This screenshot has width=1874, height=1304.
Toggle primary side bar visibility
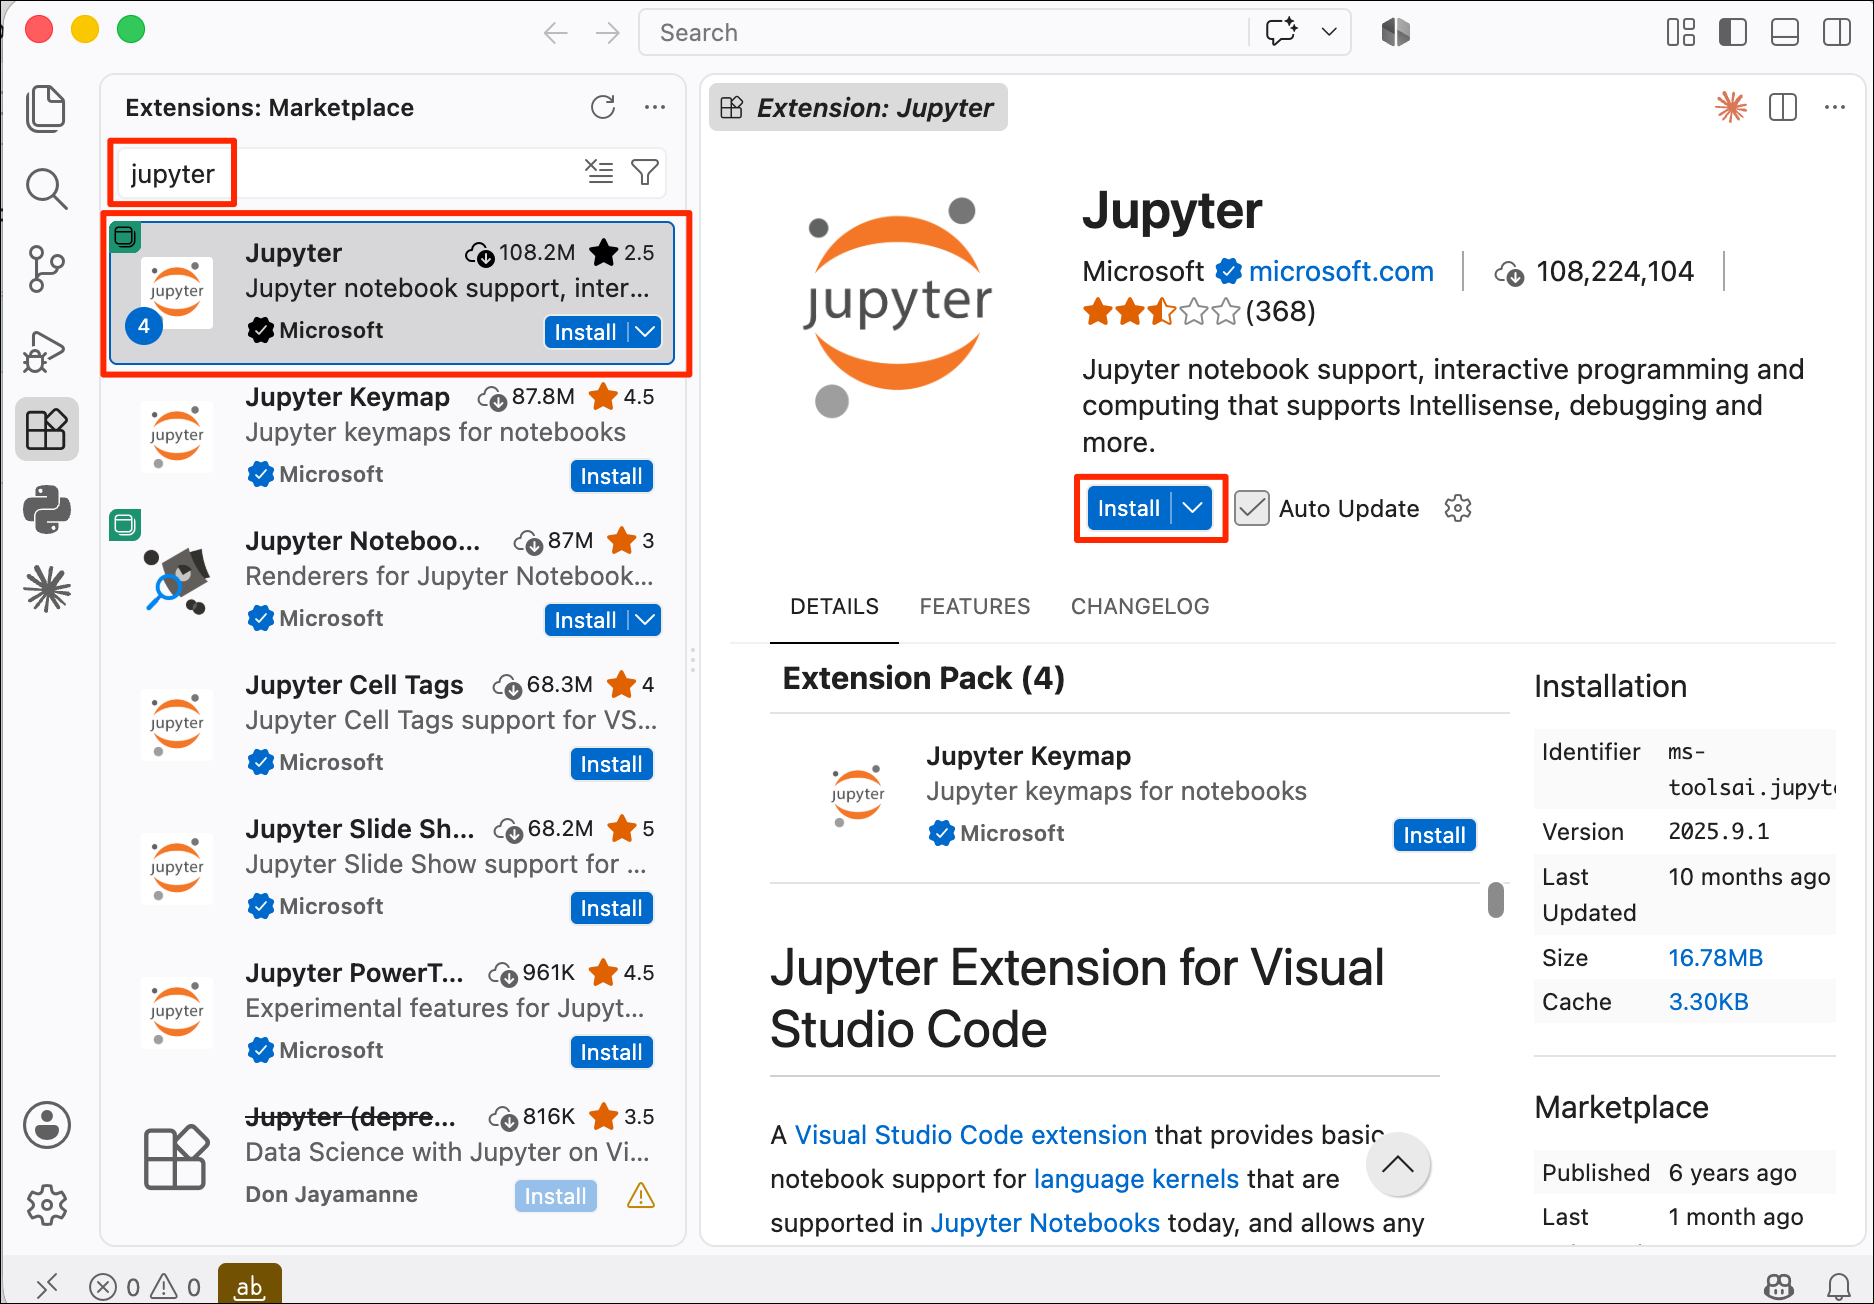pos(1733,32)
